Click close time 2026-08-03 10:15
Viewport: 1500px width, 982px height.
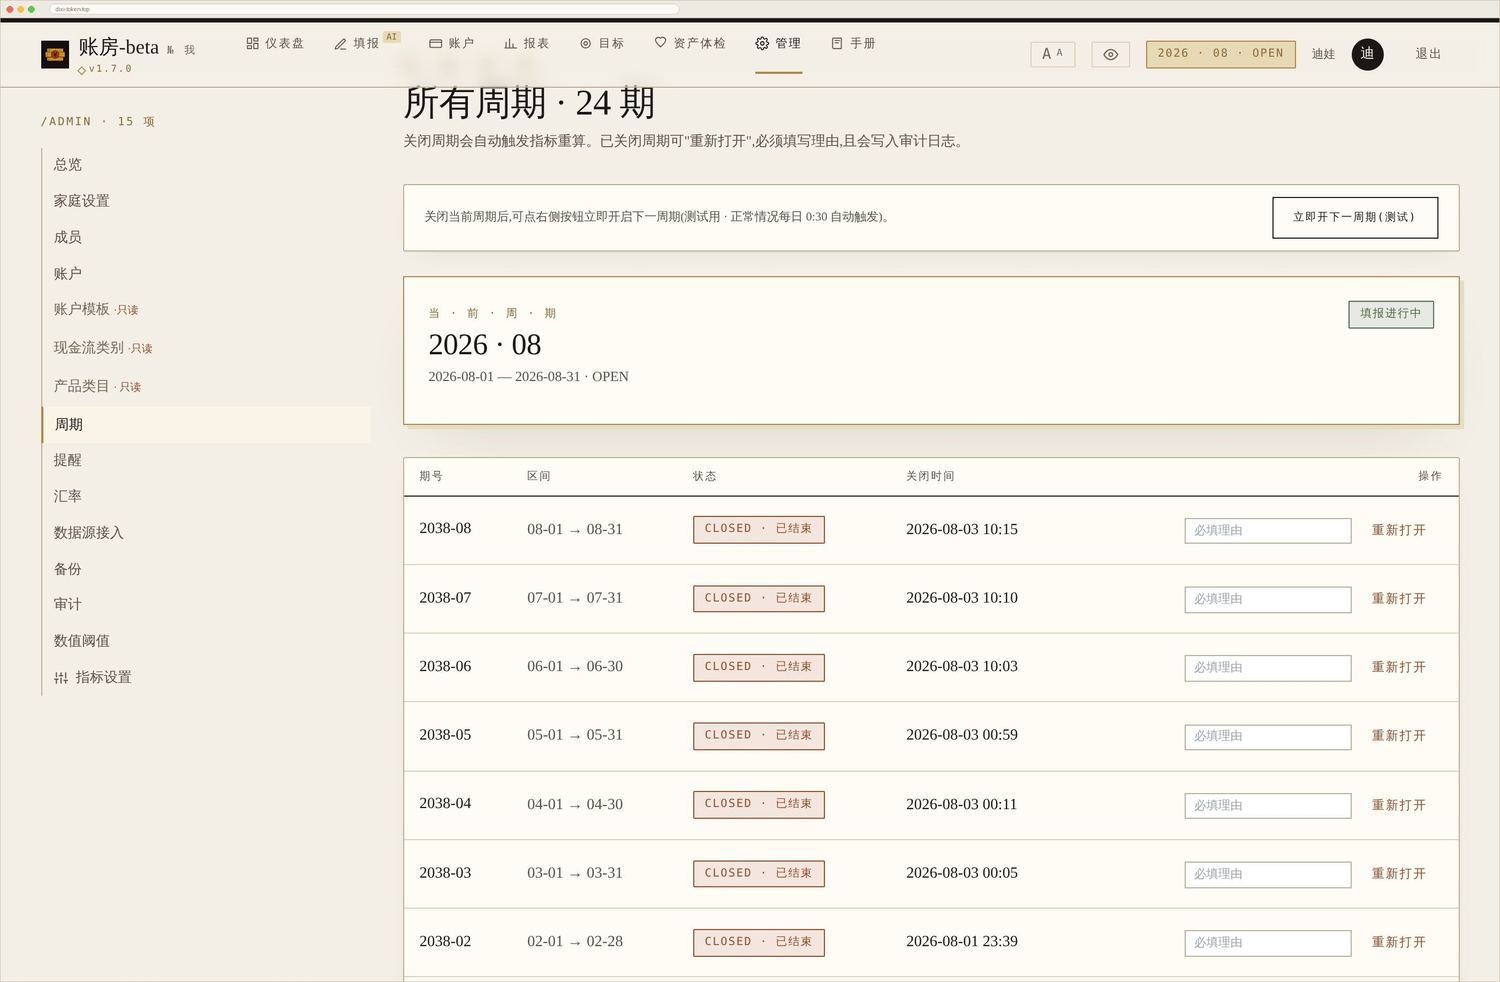(x=962, y=529)
